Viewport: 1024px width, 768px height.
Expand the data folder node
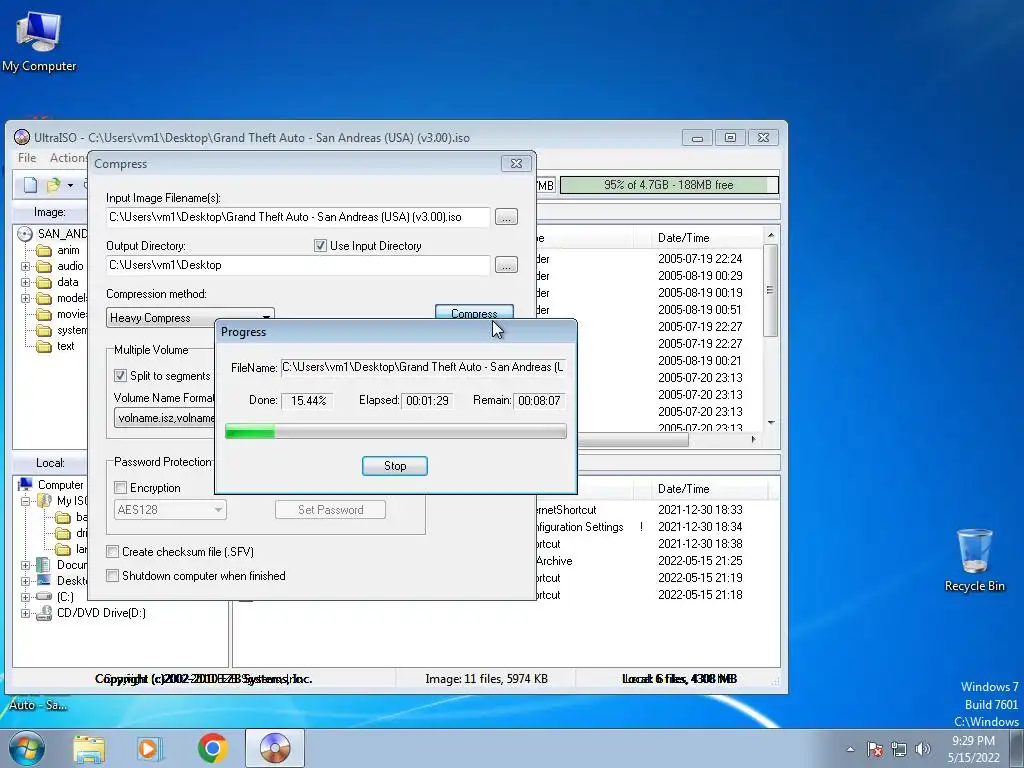click(25, 283)
